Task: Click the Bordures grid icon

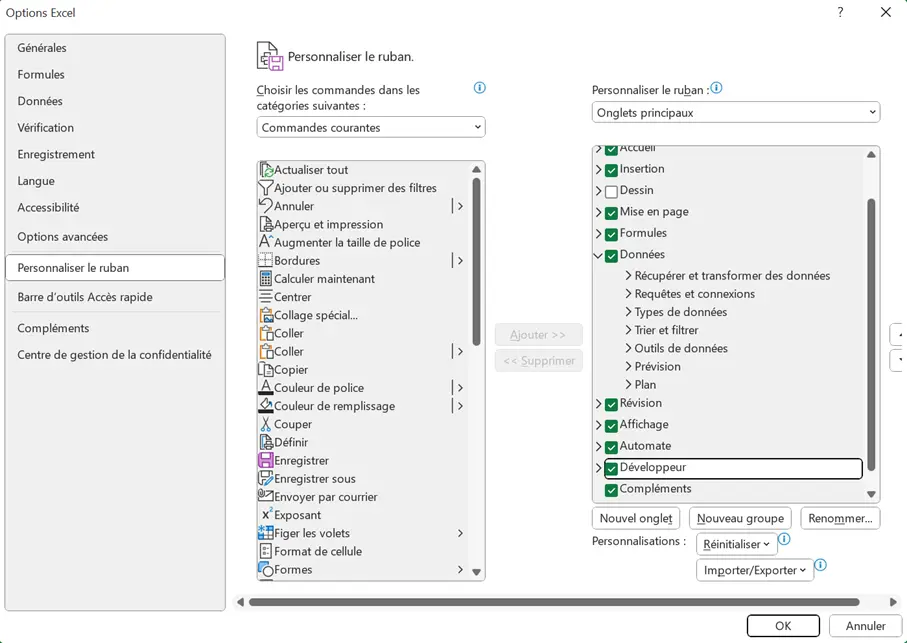Action: (x=266, y=261)
